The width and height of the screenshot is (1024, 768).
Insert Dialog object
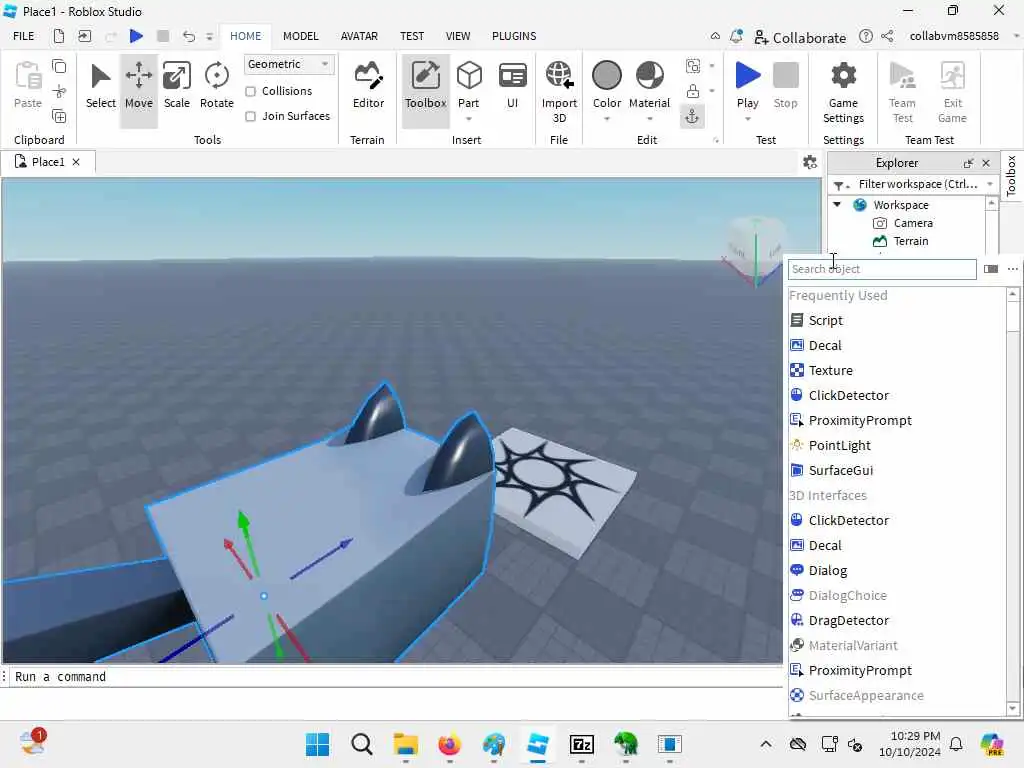coord(827,570)
